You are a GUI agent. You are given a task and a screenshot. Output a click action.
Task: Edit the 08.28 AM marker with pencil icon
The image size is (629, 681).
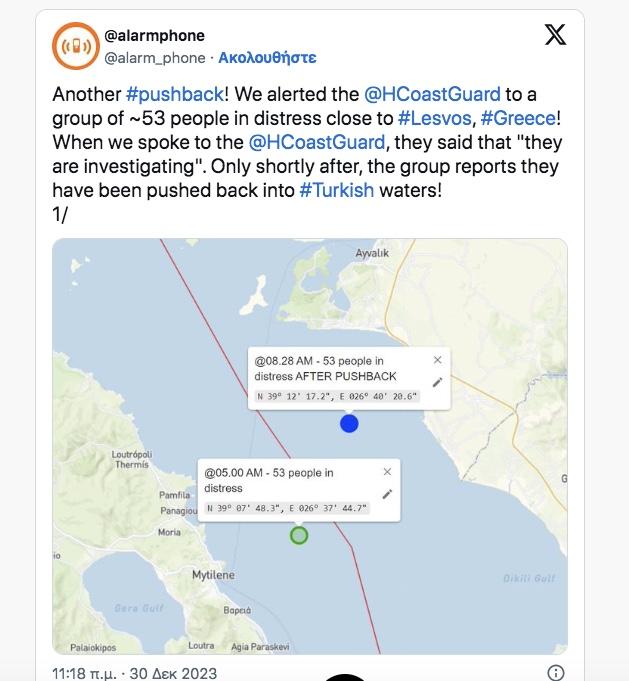pyautogui.click(x=437, y=382)
